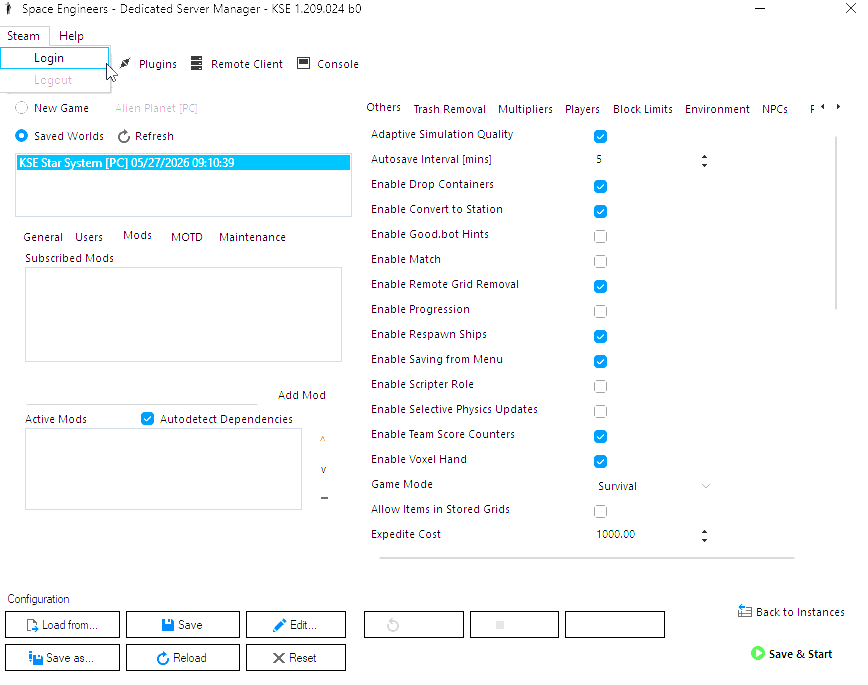Open the Trash Removal settings tab
This screenshot has width=868, height=685.
point(450,109)
